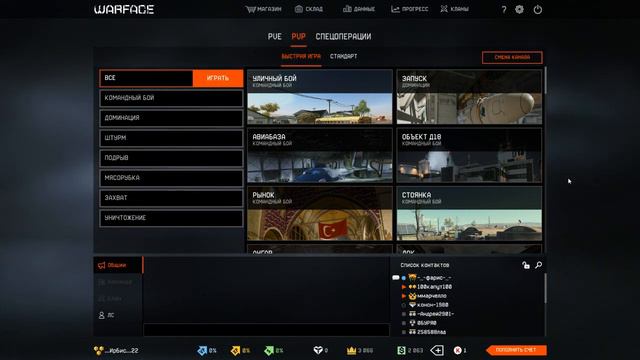This screenshot has height=360, width=640.
Task: Click the contacts list lock icon
Action: point(526,265)
